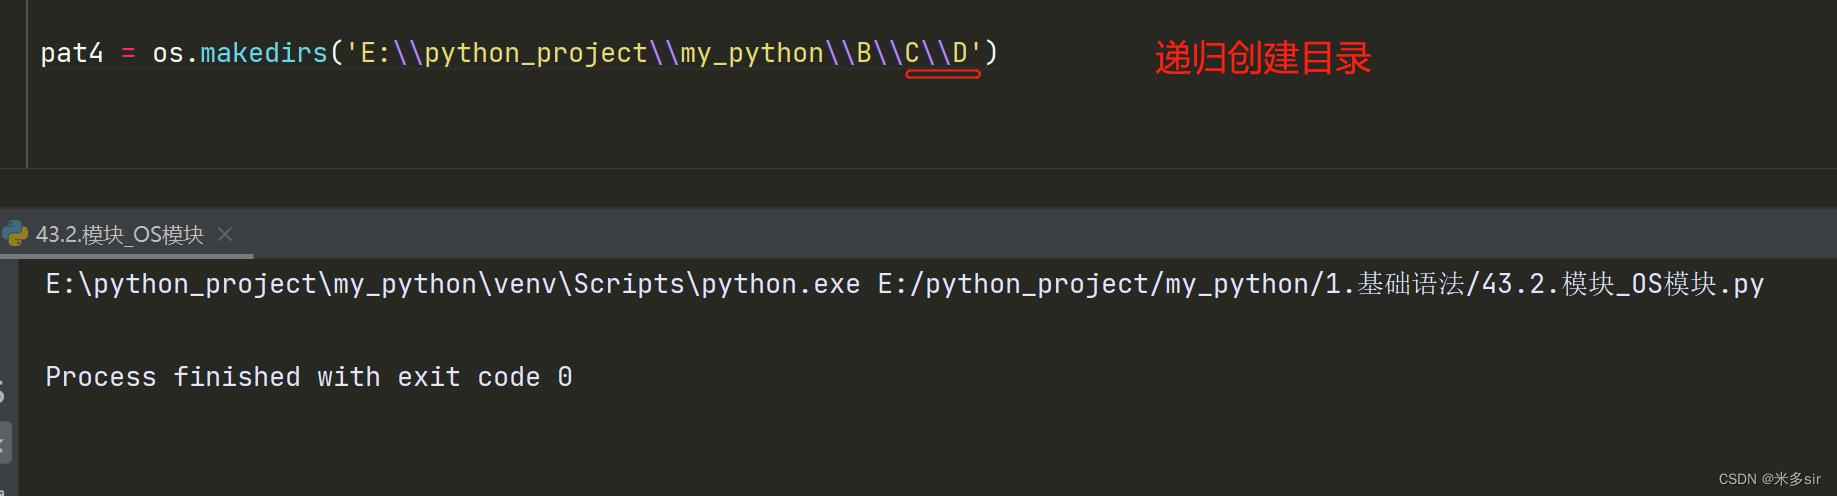Click python_project inside the makedirs path string
Screen dimensions: 1837x496
click(x=535, y=53)
